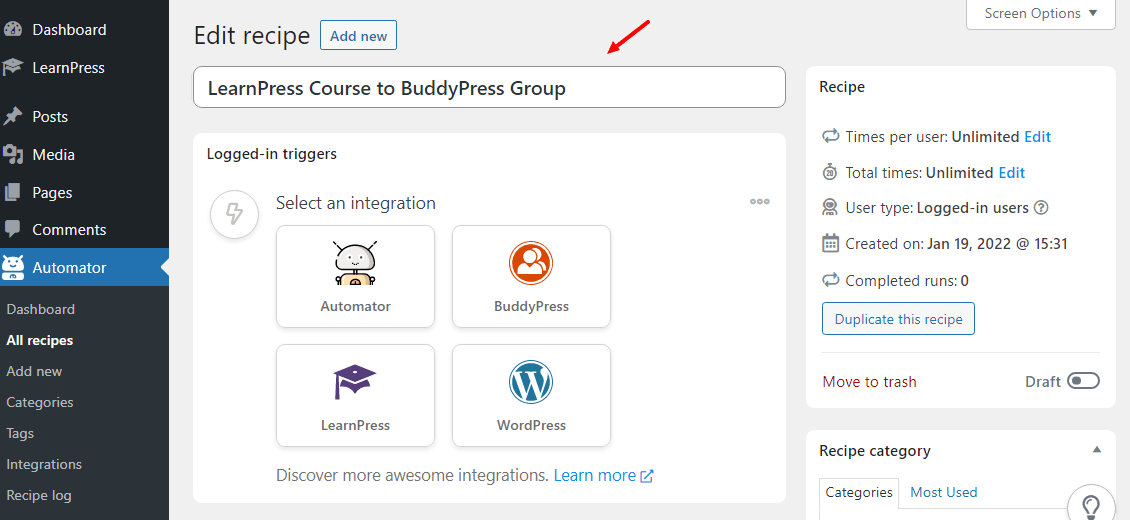
Task: Select the BuddyPress integration card
Action: coord(531,277)
